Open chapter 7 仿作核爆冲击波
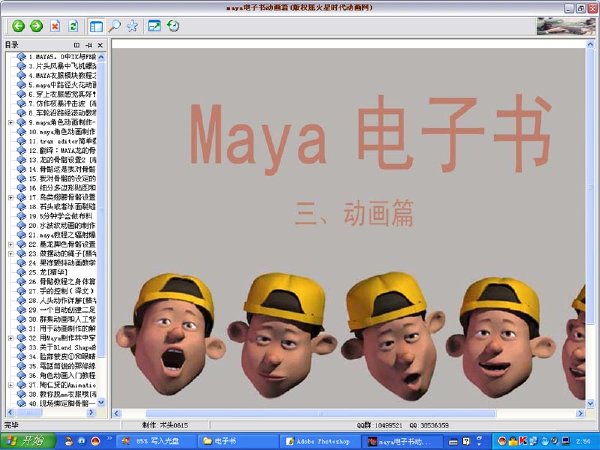 point(62,104)
